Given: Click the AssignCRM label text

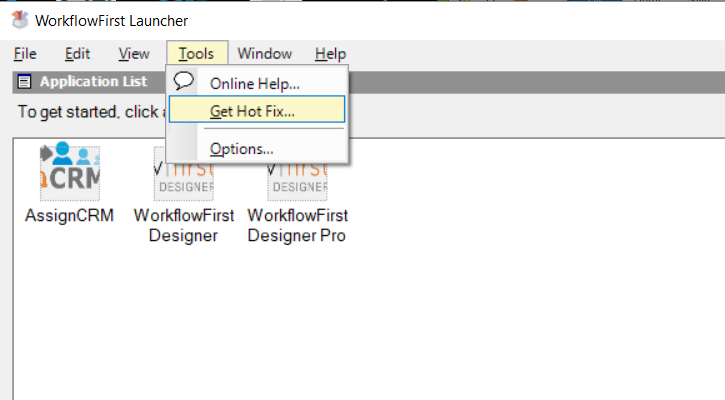Looking at the screenshot, I should 69,215.
